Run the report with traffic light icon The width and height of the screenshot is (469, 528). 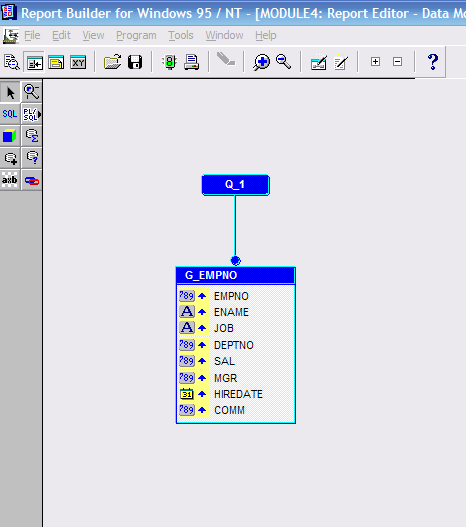click(x=170, y=62)
